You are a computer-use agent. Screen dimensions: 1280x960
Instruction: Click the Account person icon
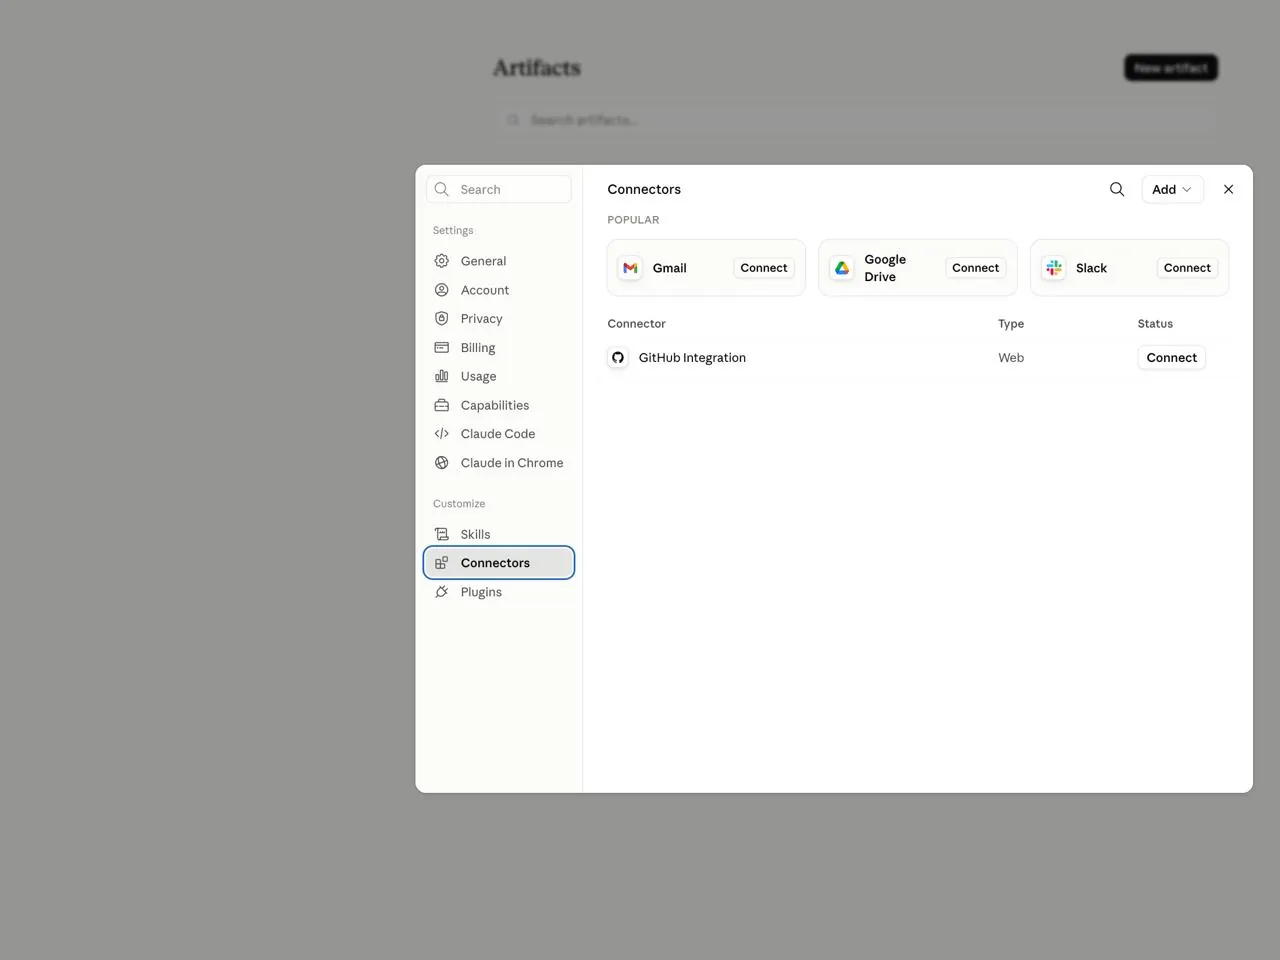pyautogui.click(x=442, y=290)
